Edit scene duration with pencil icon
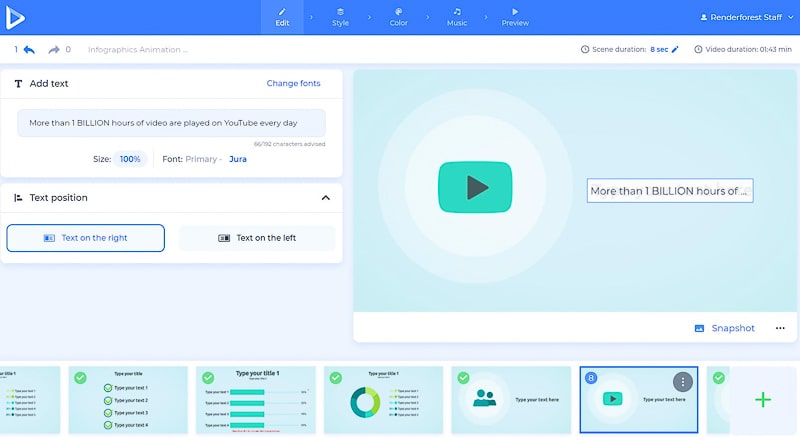 (x=675, y=49)
